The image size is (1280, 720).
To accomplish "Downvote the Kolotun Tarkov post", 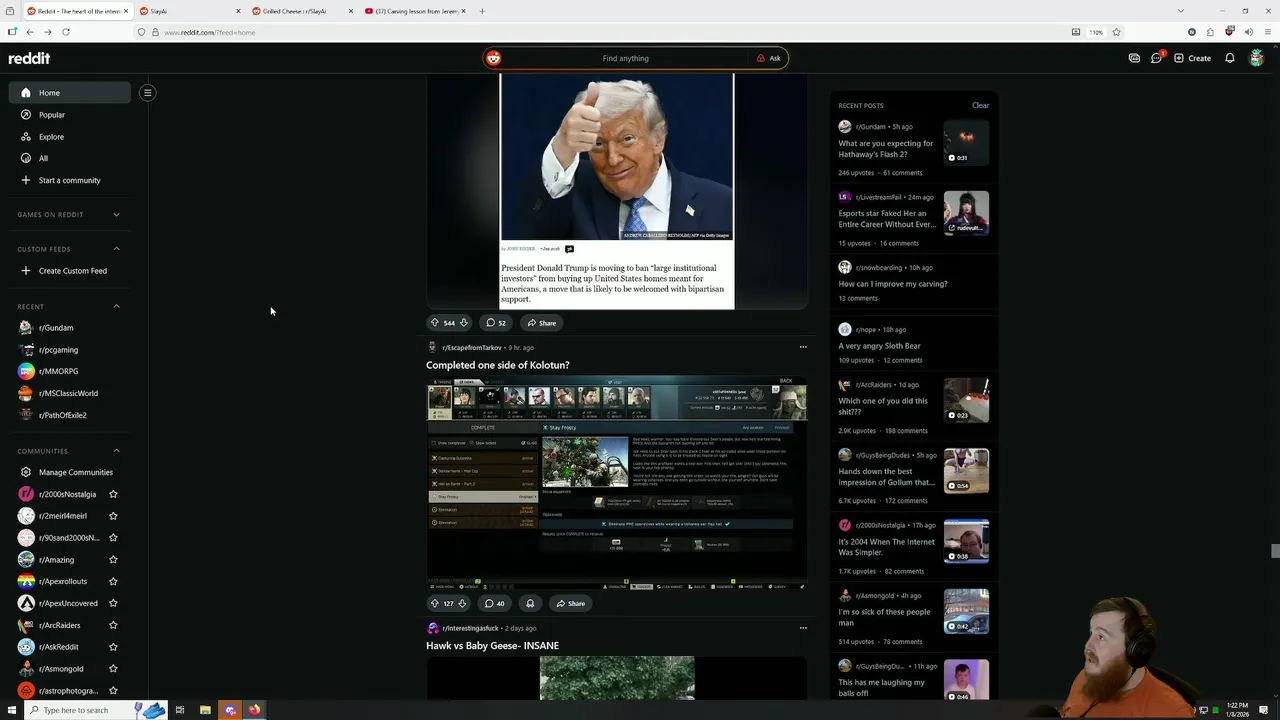I will pyautogui.click(x=463, y=603).
